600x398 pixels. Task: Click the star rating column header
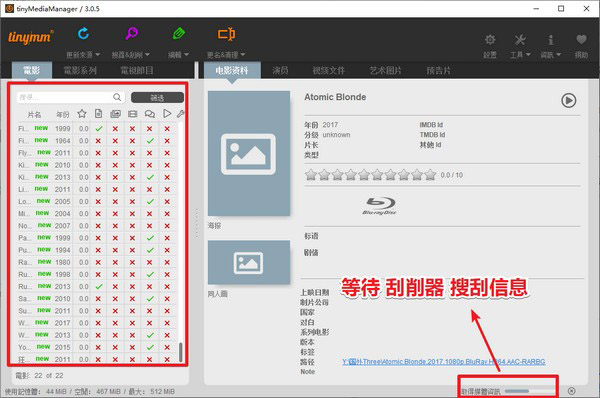(x=82, y=114)
